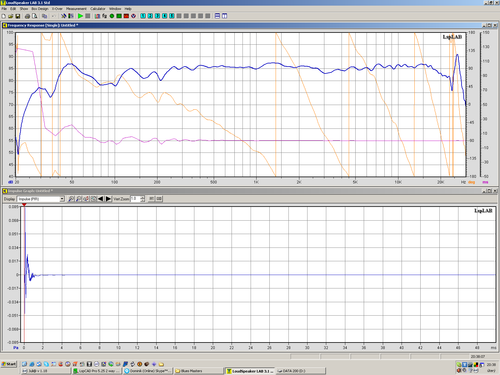The width and height of the screenshot is (500, 375).
Task: Toggle cyan curve memory button 3
Action: 157,16
